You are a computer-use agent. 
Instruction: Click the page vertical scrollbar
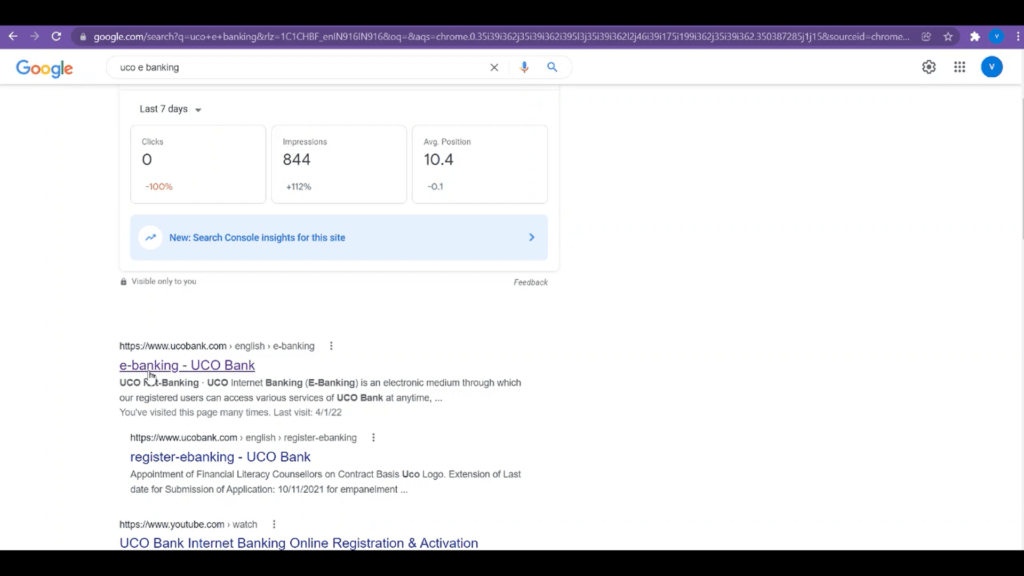pos(1021,170)
